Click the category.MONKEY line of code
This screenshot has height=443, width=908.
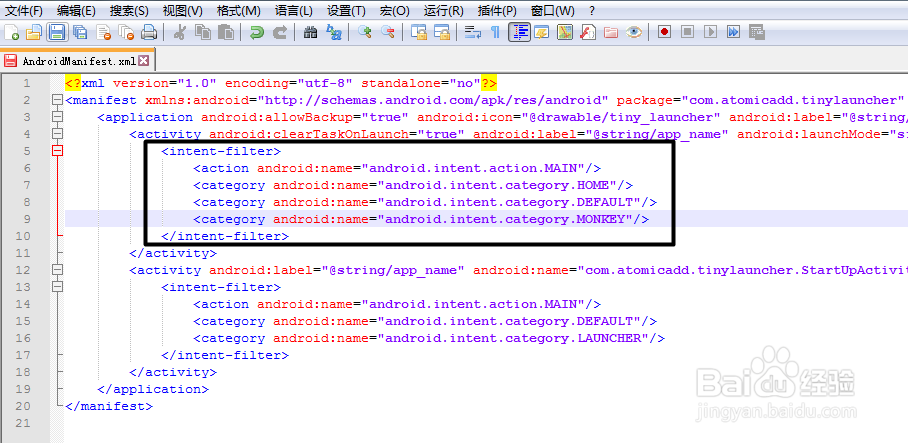(x=421, y=219)
